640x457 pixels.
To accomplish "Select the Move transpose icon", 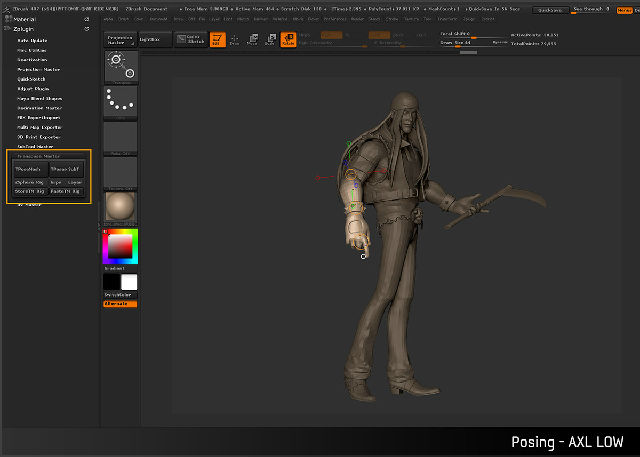I will click(x=253, y=40).
